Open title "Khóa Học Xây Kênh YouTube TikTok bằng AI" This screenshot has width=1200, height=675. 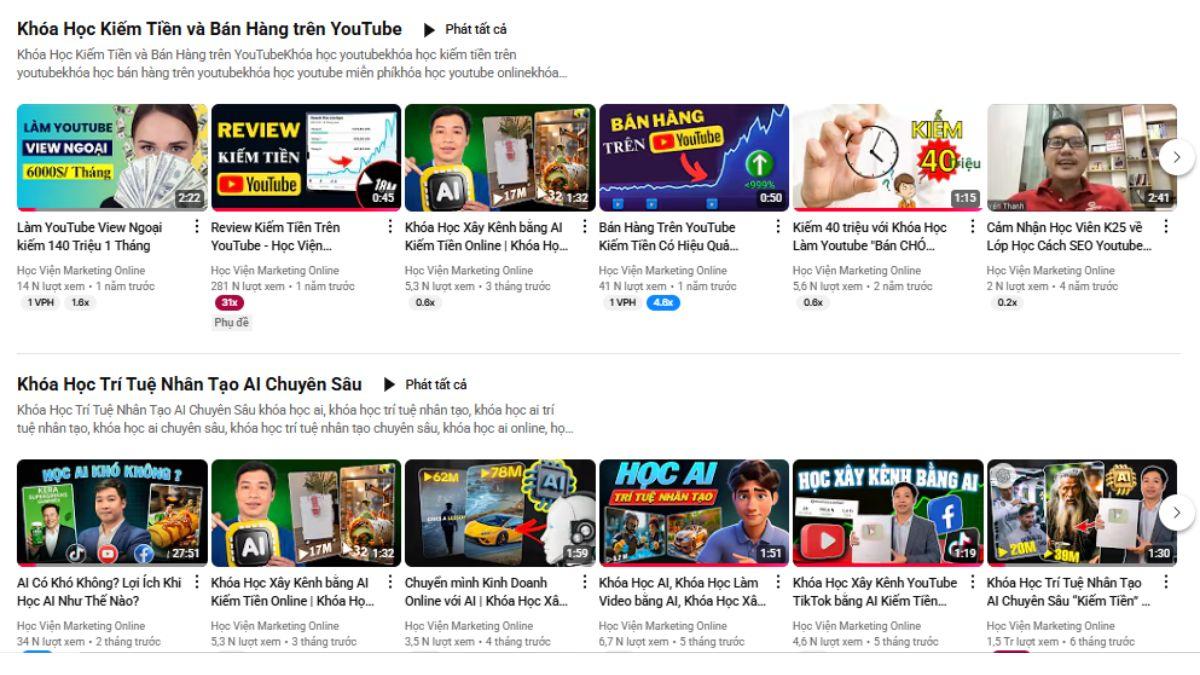[875, 591]
